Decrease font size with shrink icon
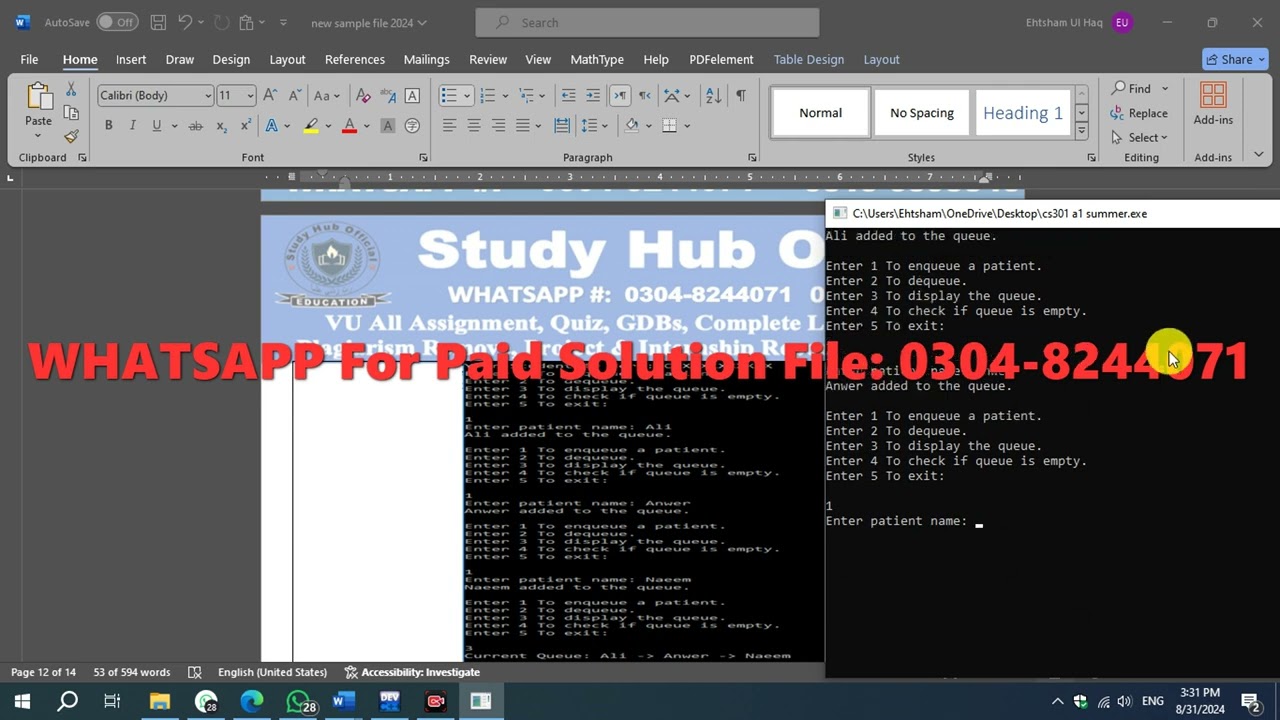 point(295,96)
